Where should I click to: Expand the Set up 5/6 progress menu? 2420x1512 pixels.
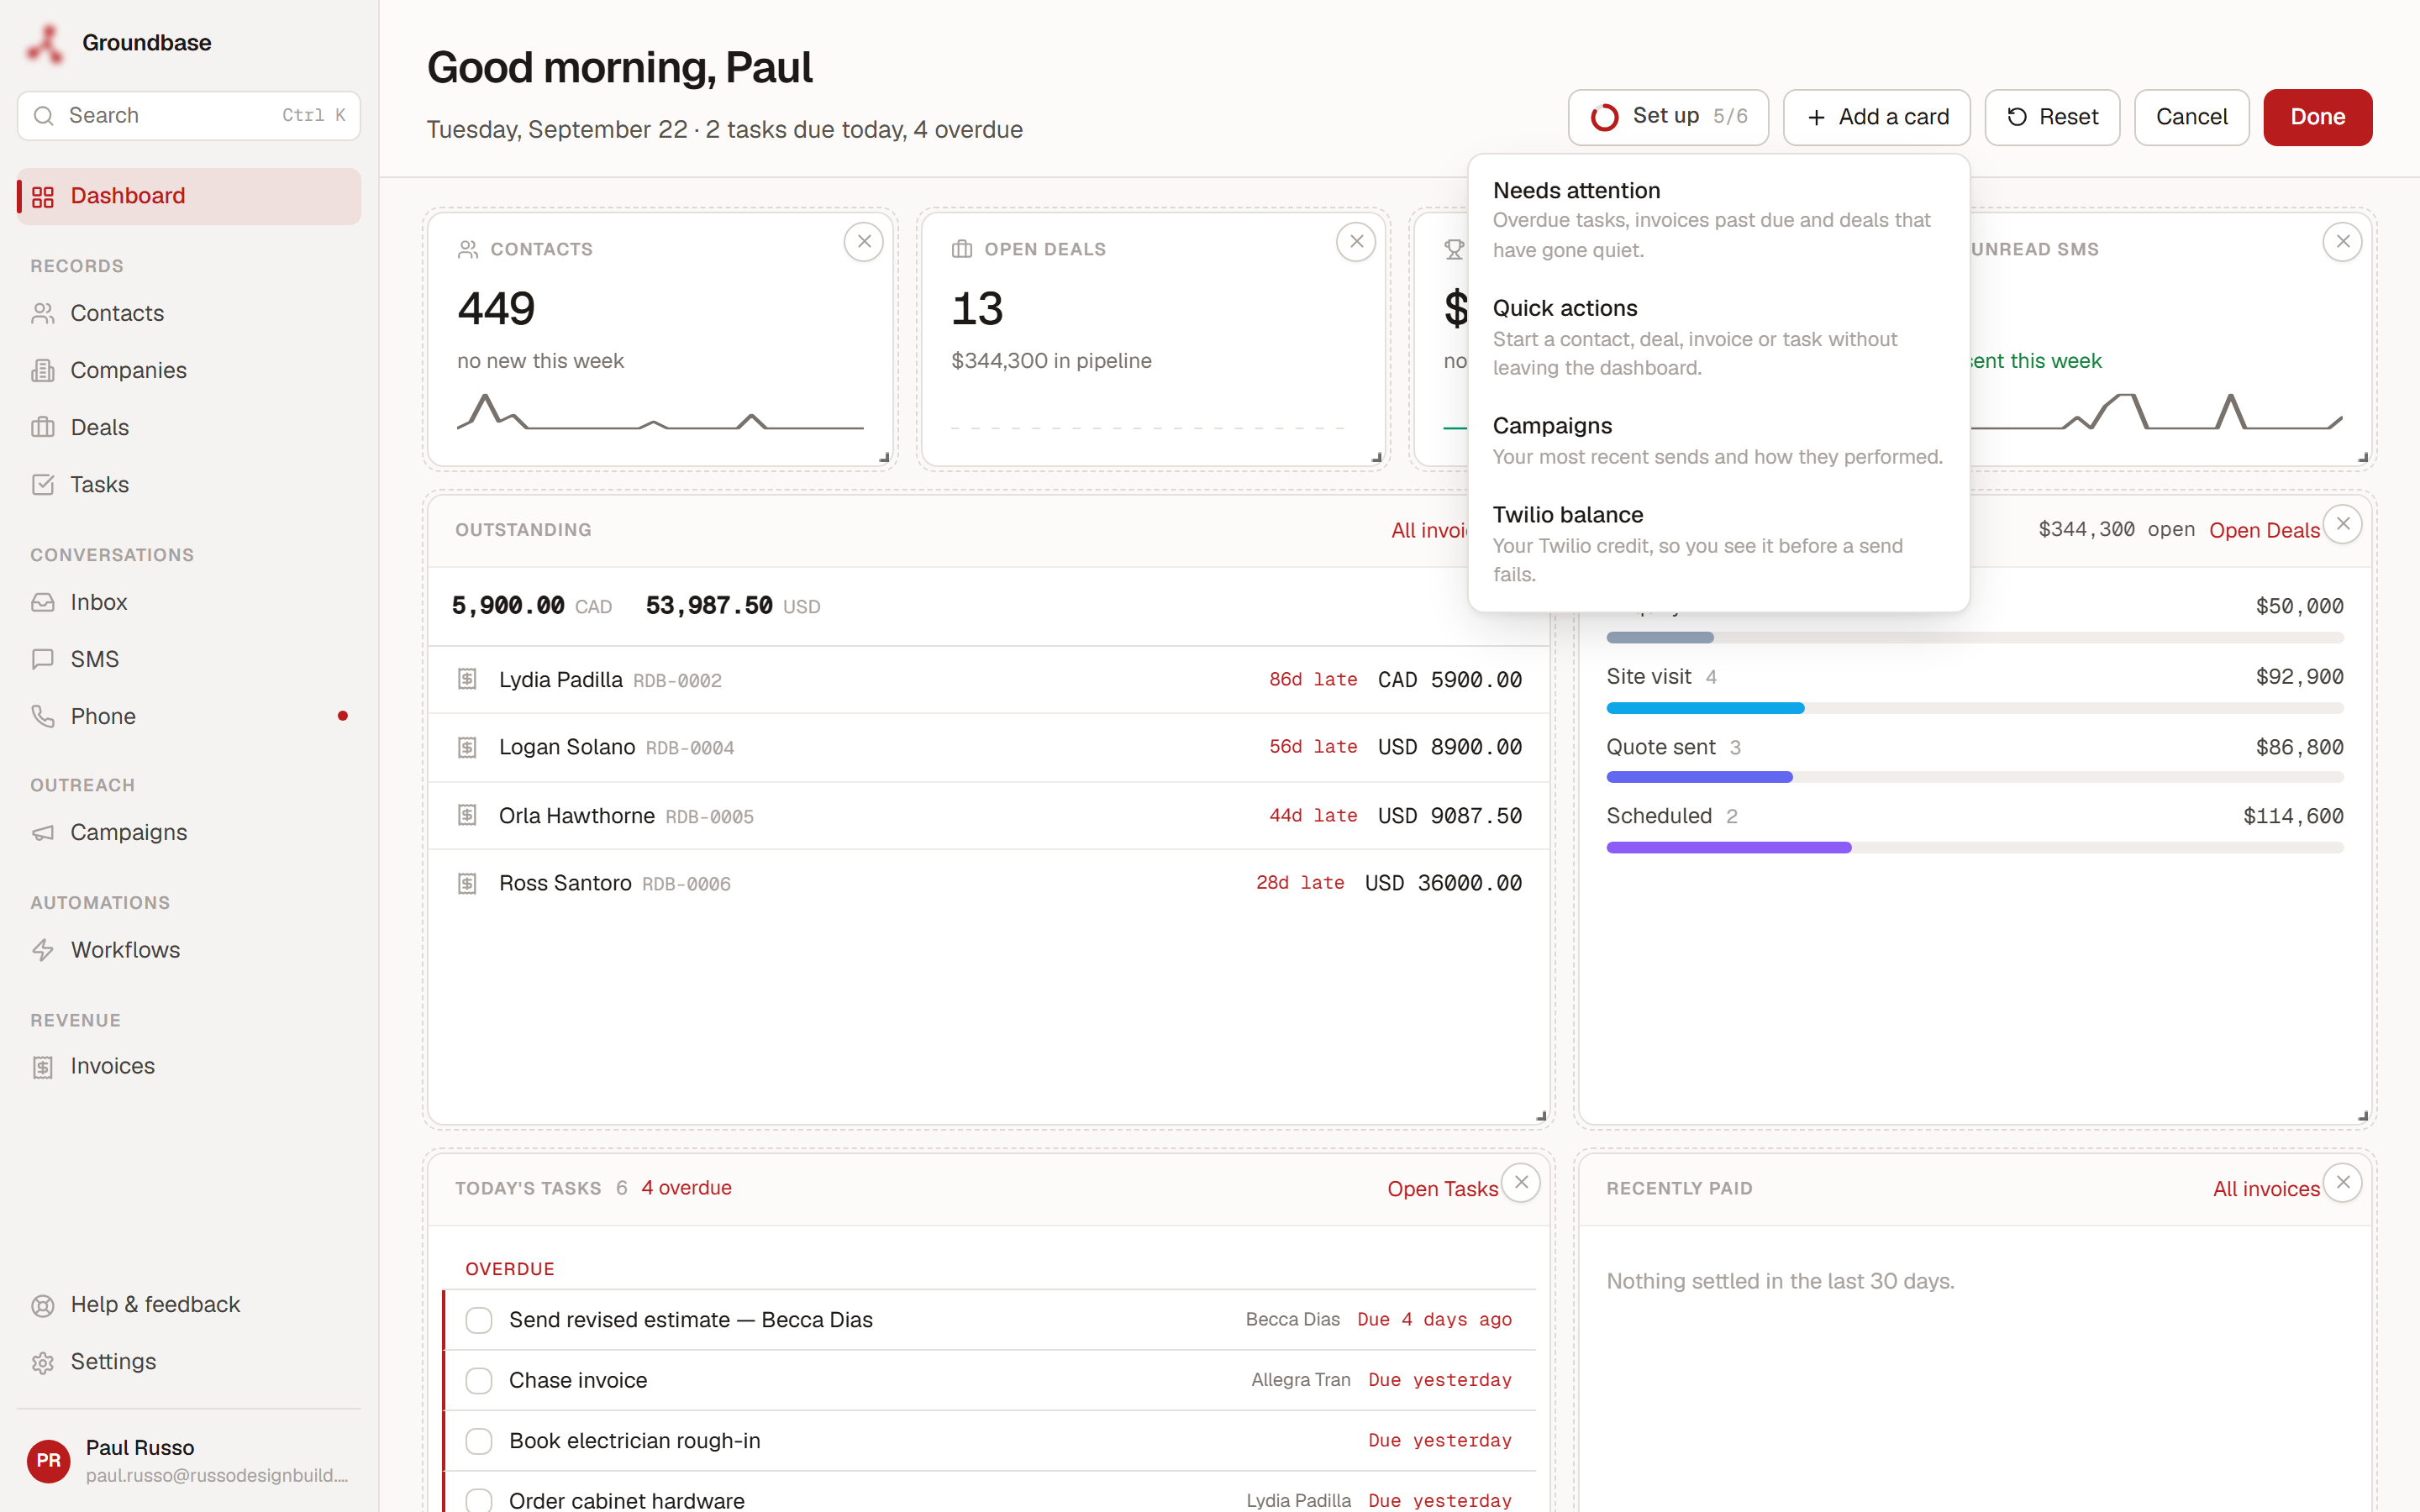pyautogui.click(x=1668, y=117)
